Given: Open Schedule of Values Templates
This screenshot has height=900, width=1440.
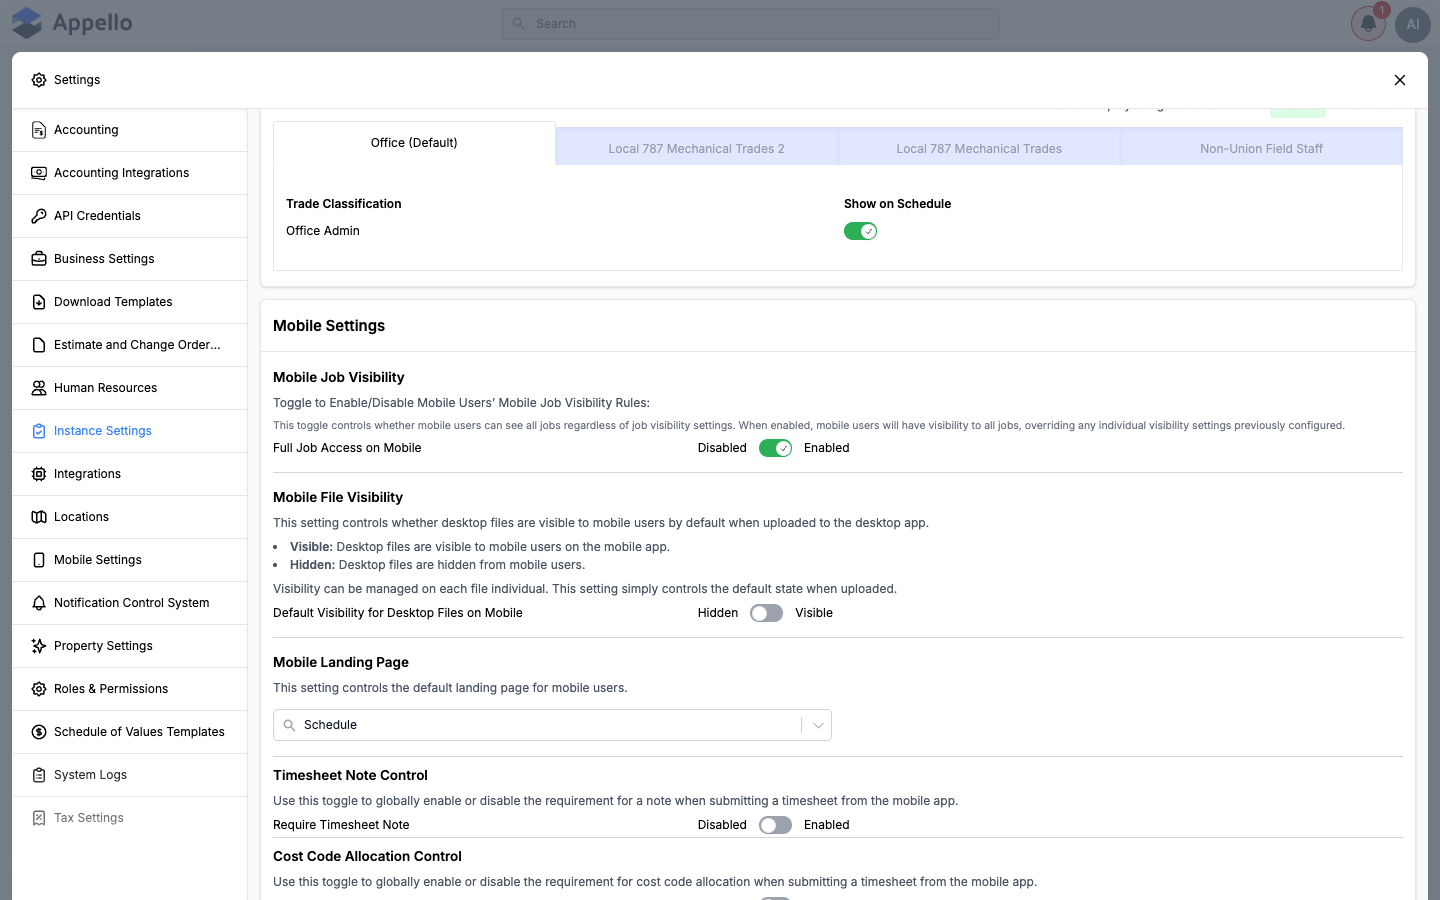Looking at the screenshot, I should coord(130,732).
